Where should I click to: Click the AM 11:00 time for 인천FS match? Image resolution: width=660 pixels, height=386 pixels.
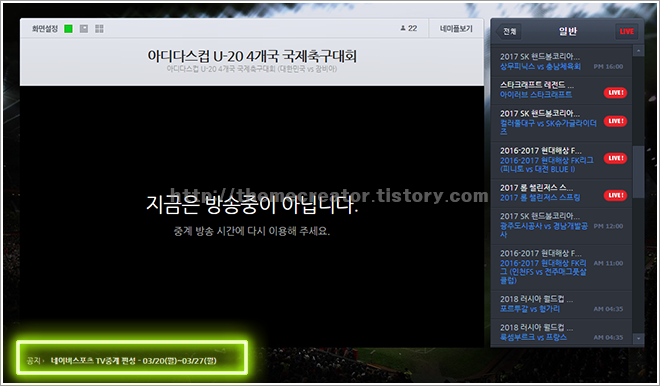(x=608, y=263)
